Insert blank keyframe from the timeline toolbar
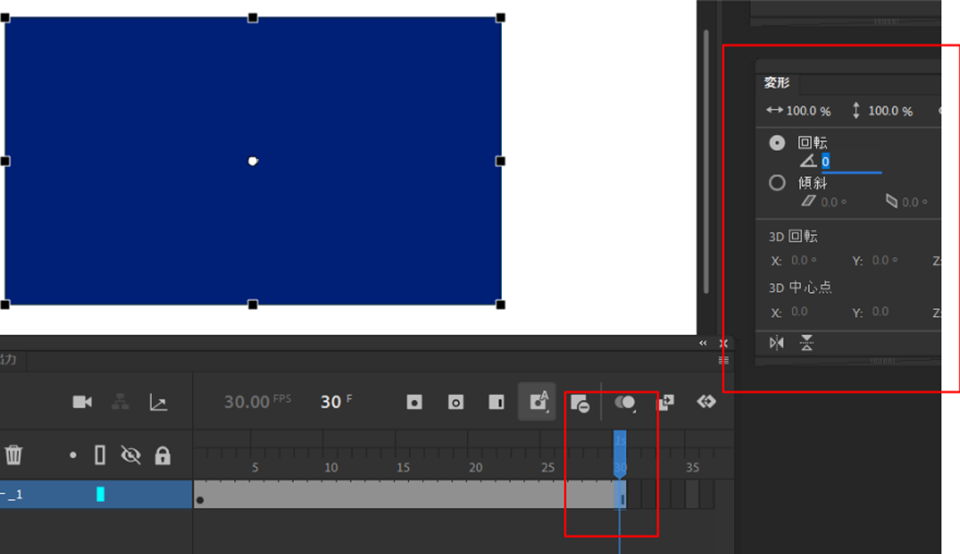The image size is (960, 554). (456, 402)
